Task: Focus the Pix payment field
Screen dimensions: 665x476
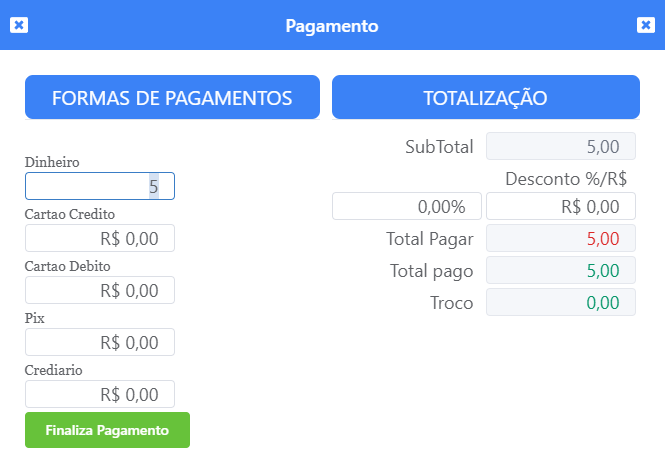Action: click(100, 342)
